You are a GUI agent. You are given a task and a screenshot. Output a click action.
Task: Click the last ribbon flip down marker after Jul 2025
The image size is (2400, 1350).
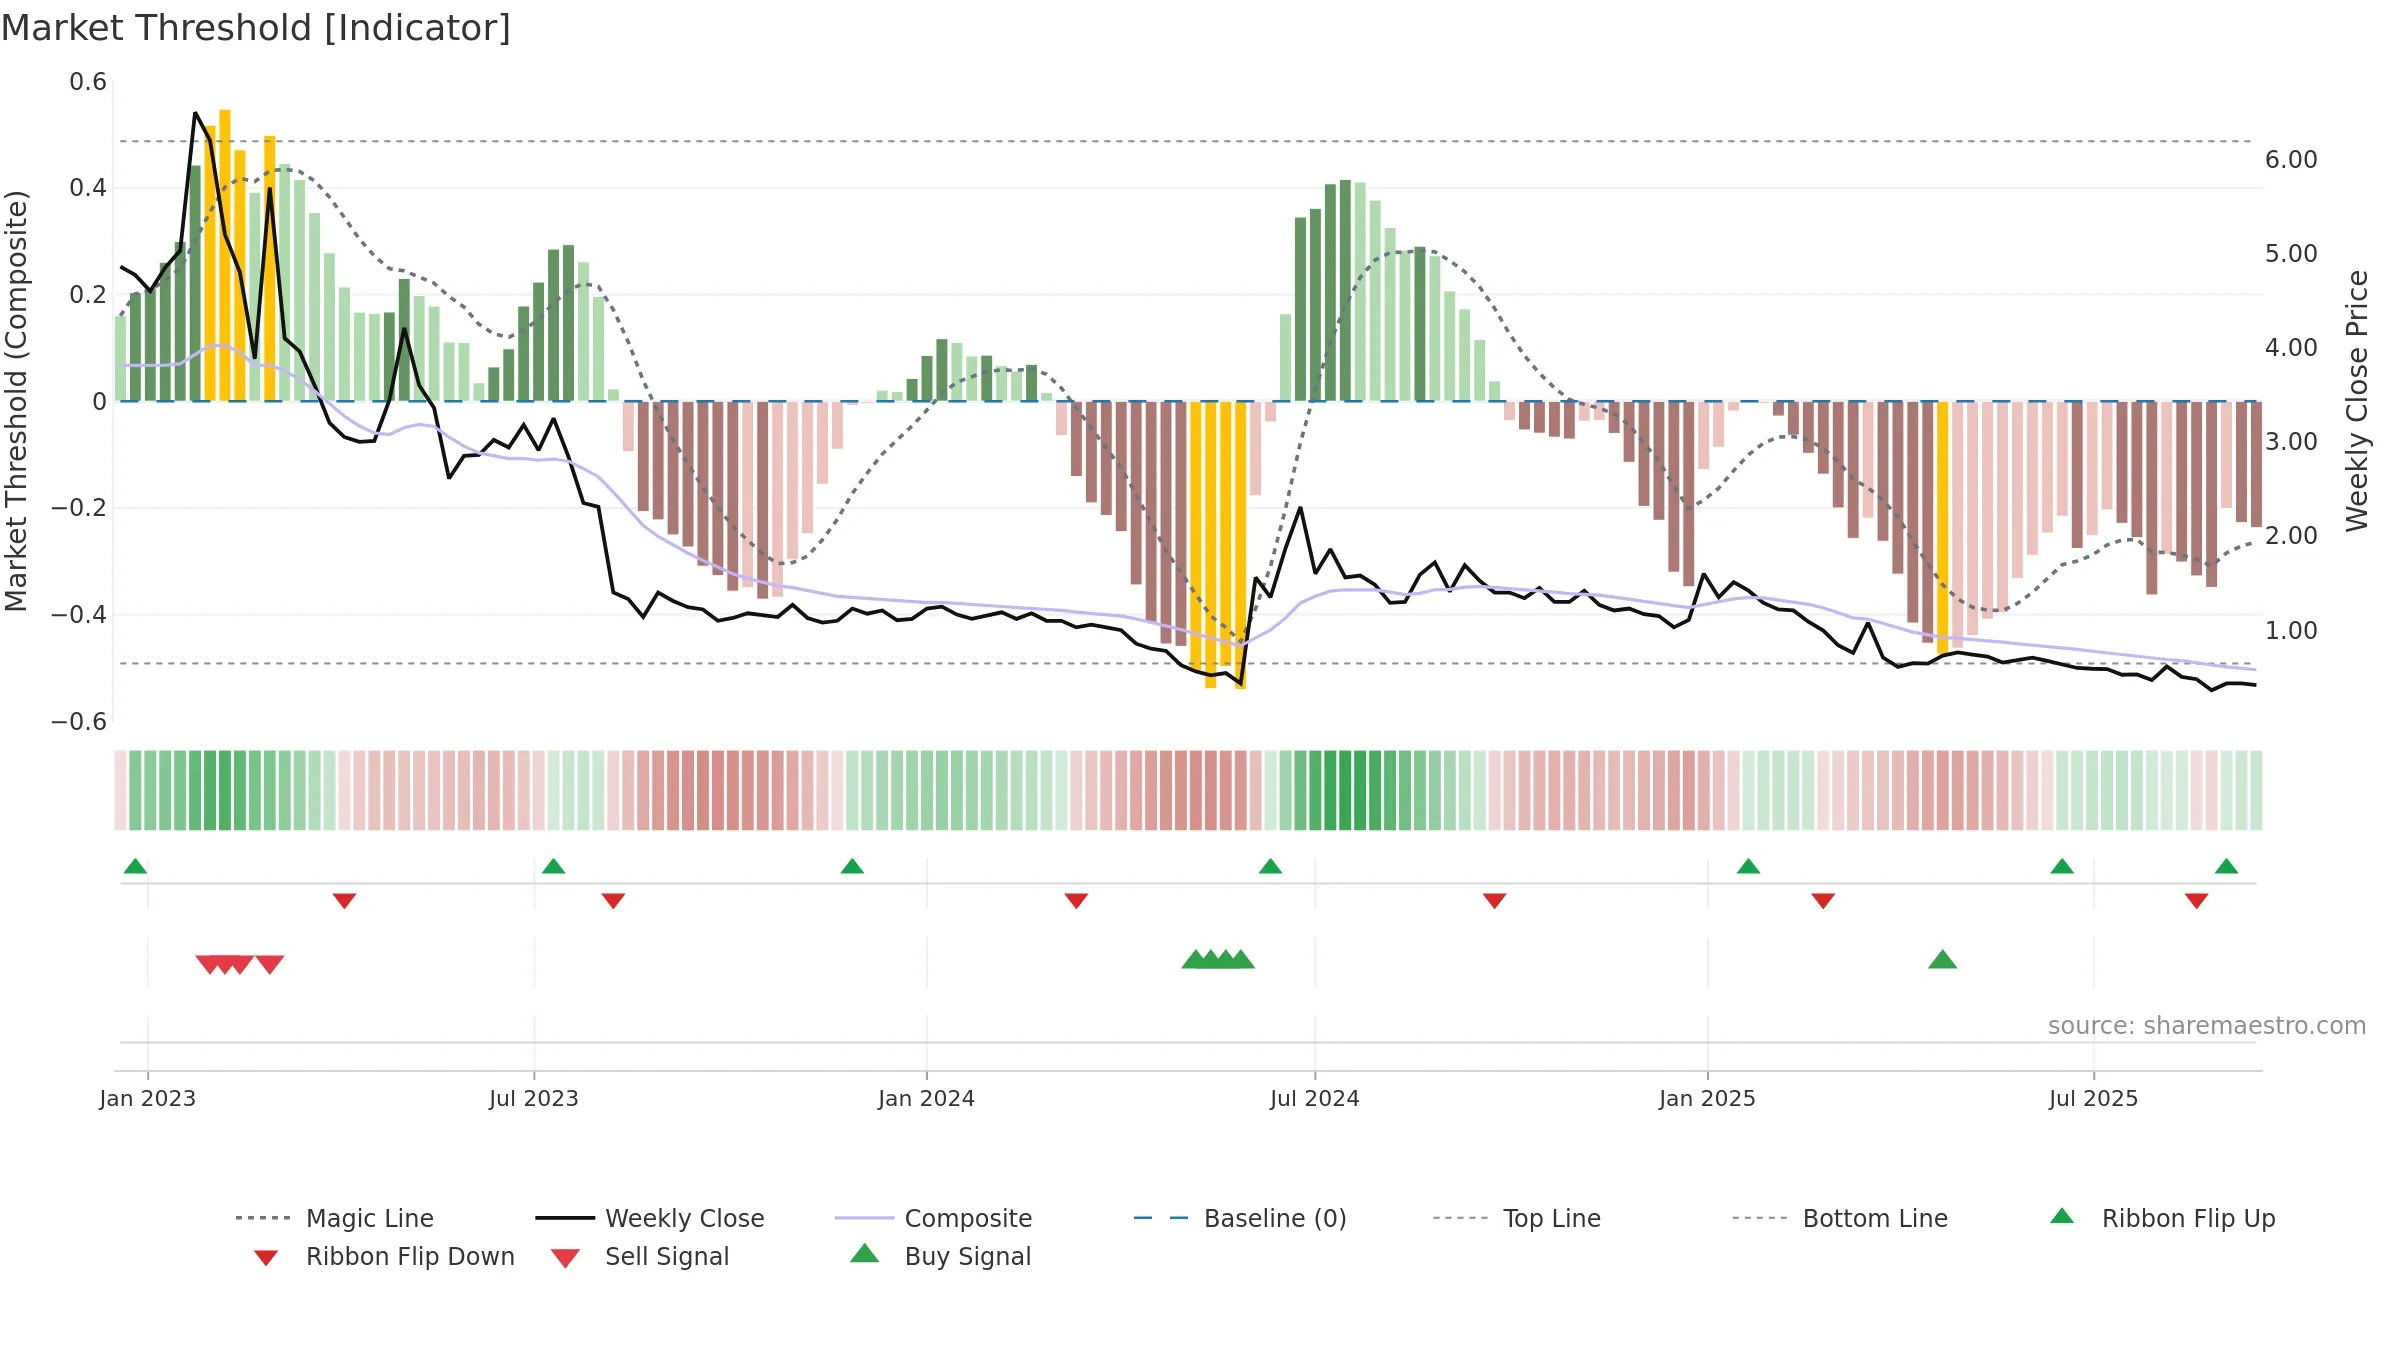coord(2196,901)
